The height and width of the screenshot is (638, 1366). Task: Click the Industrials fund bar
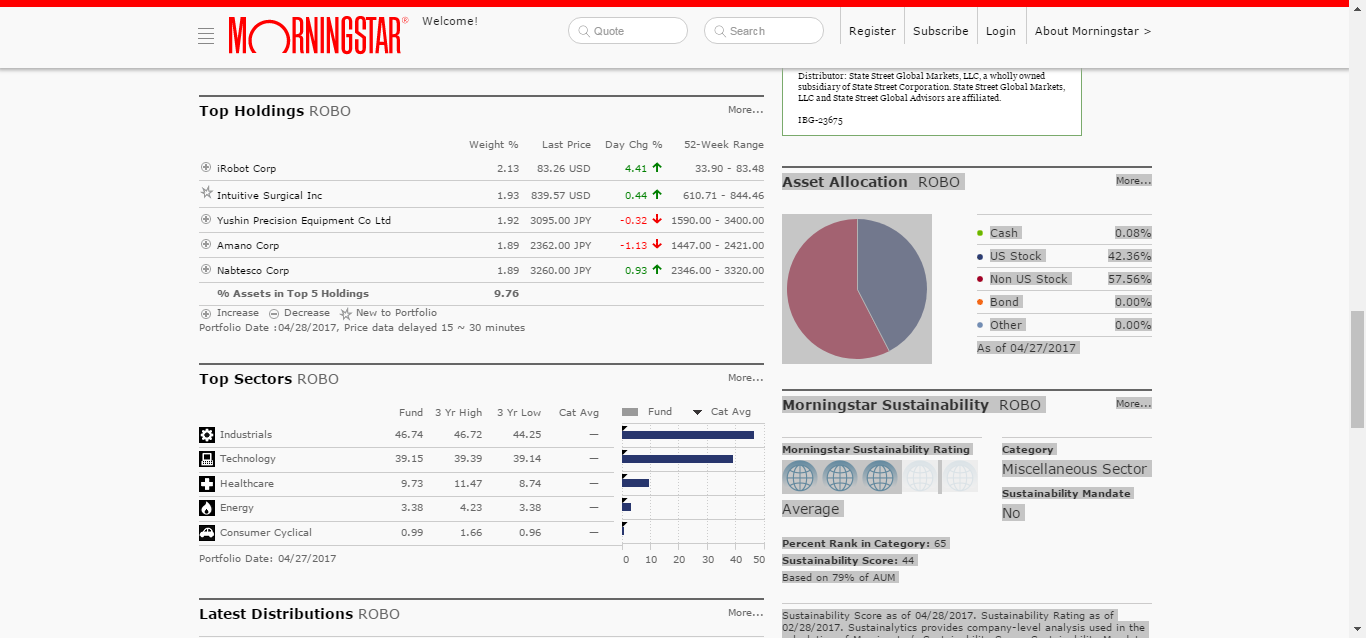688,435
